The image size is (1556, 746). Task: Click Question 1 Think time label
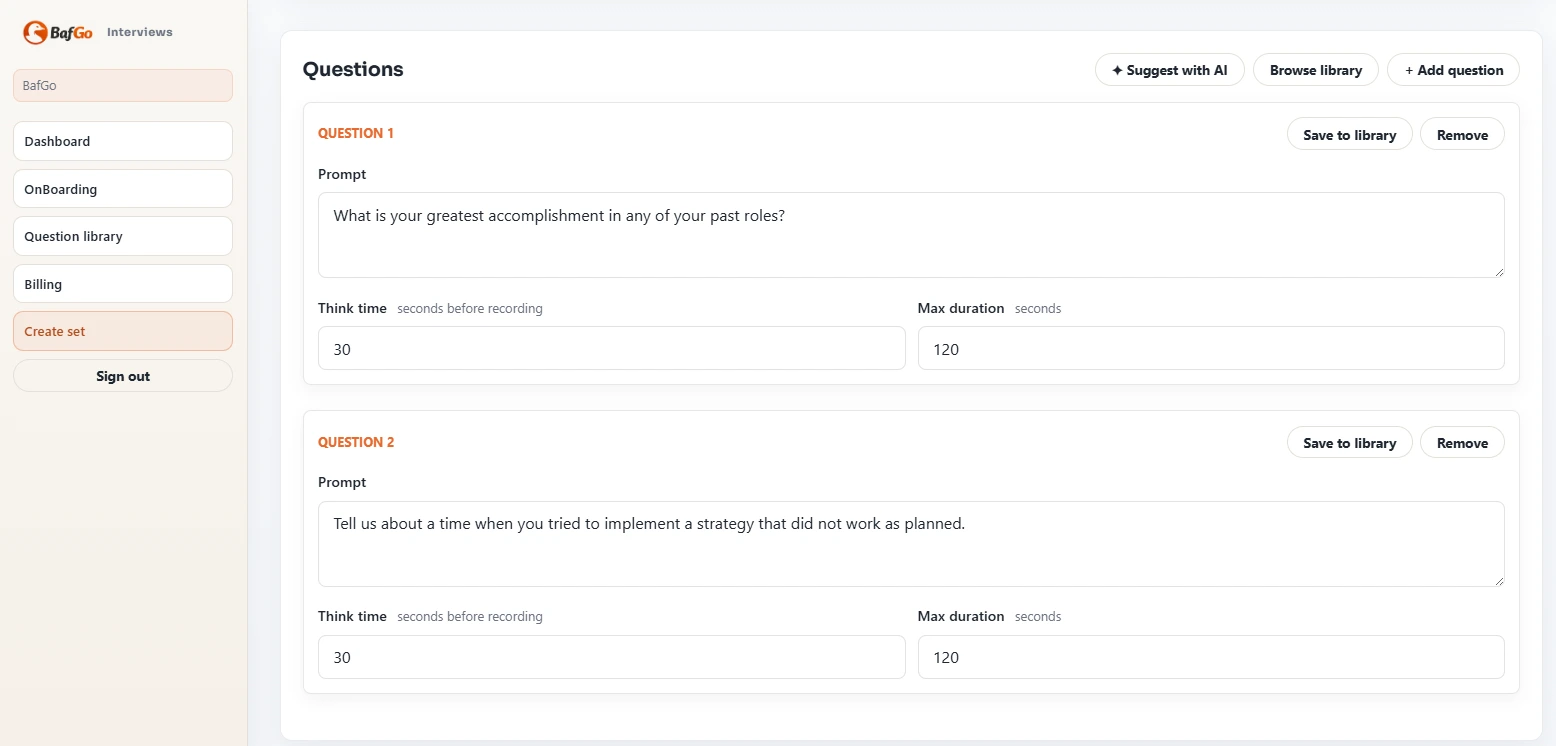click(352, 308)
